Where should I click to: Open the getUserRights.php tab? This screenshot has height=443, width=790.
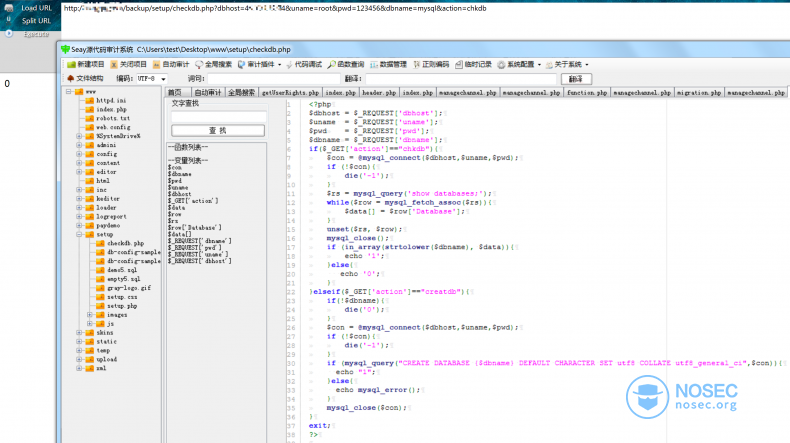pyautogui.click(x=290, y=92)
